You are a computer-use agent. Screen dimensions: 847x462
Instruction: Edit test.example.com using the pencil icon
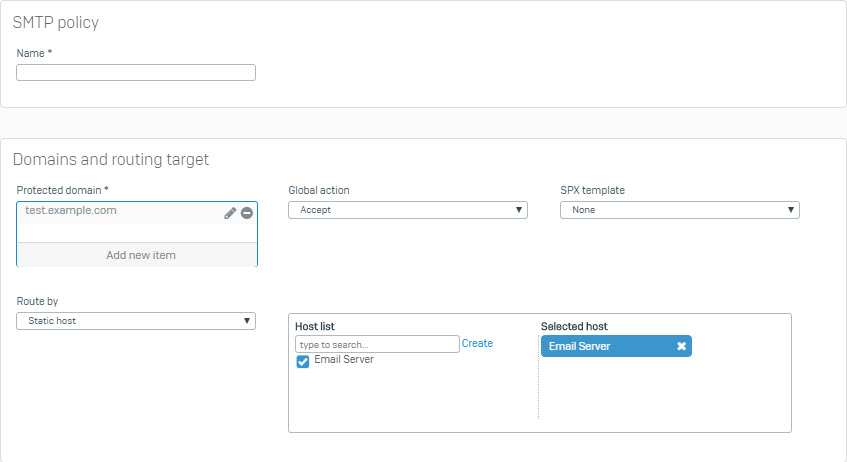230,213
